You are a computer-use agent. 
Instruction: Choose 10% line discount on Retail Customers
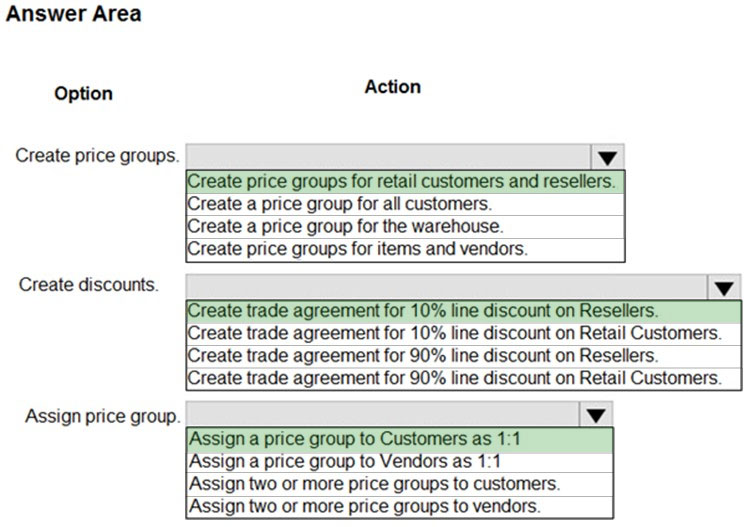click(464, 333)
